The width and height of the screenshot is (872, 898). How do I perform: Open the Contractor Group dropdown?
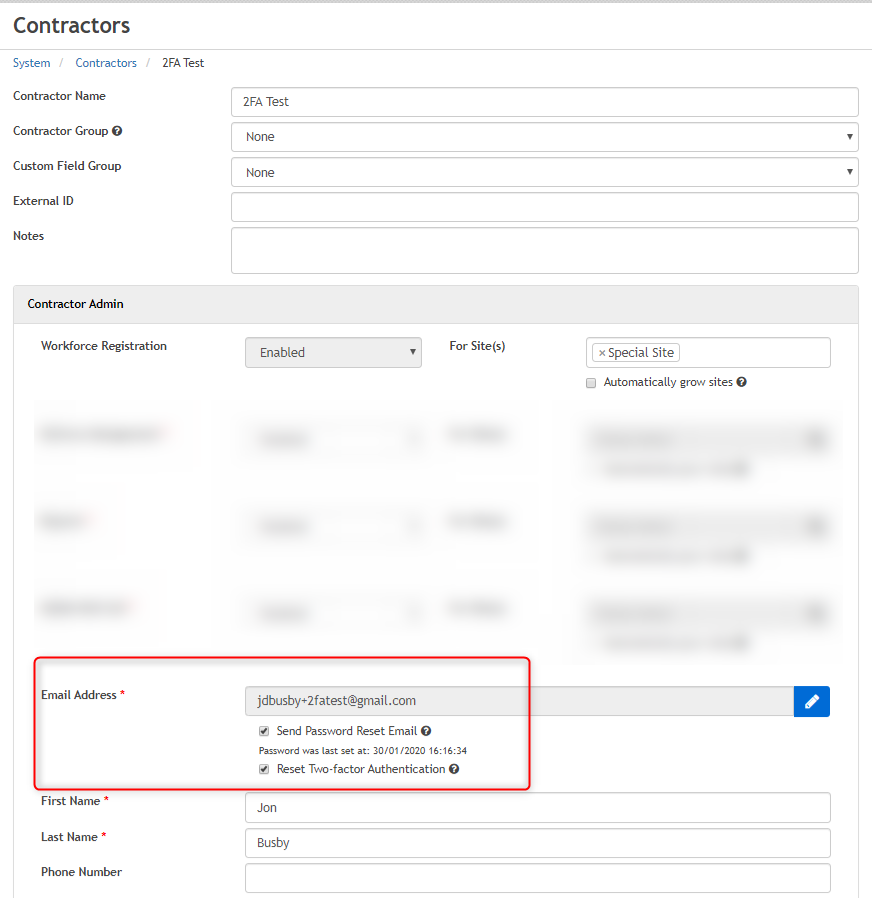point(544,137)
